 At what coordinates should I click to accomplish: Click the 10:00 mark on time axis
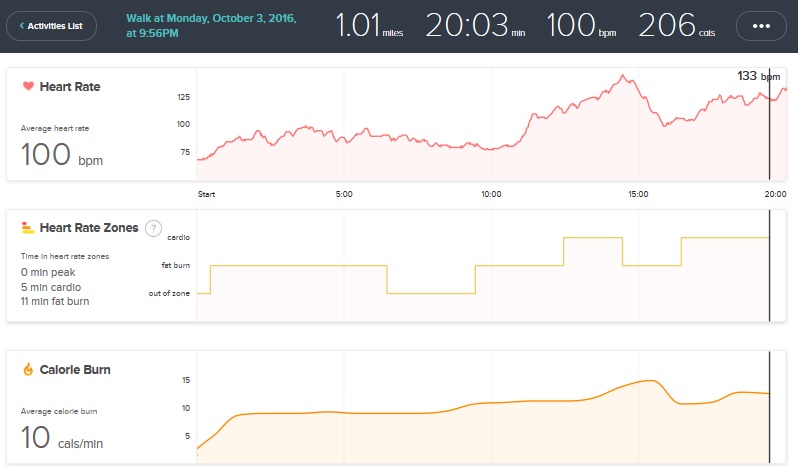pos(491,194)
